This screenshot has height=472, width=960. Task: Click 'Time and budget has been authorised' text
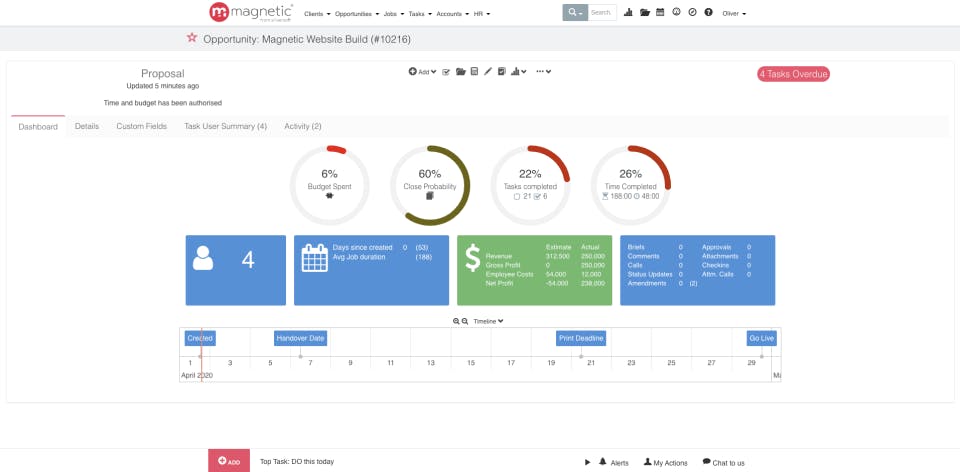163,103
